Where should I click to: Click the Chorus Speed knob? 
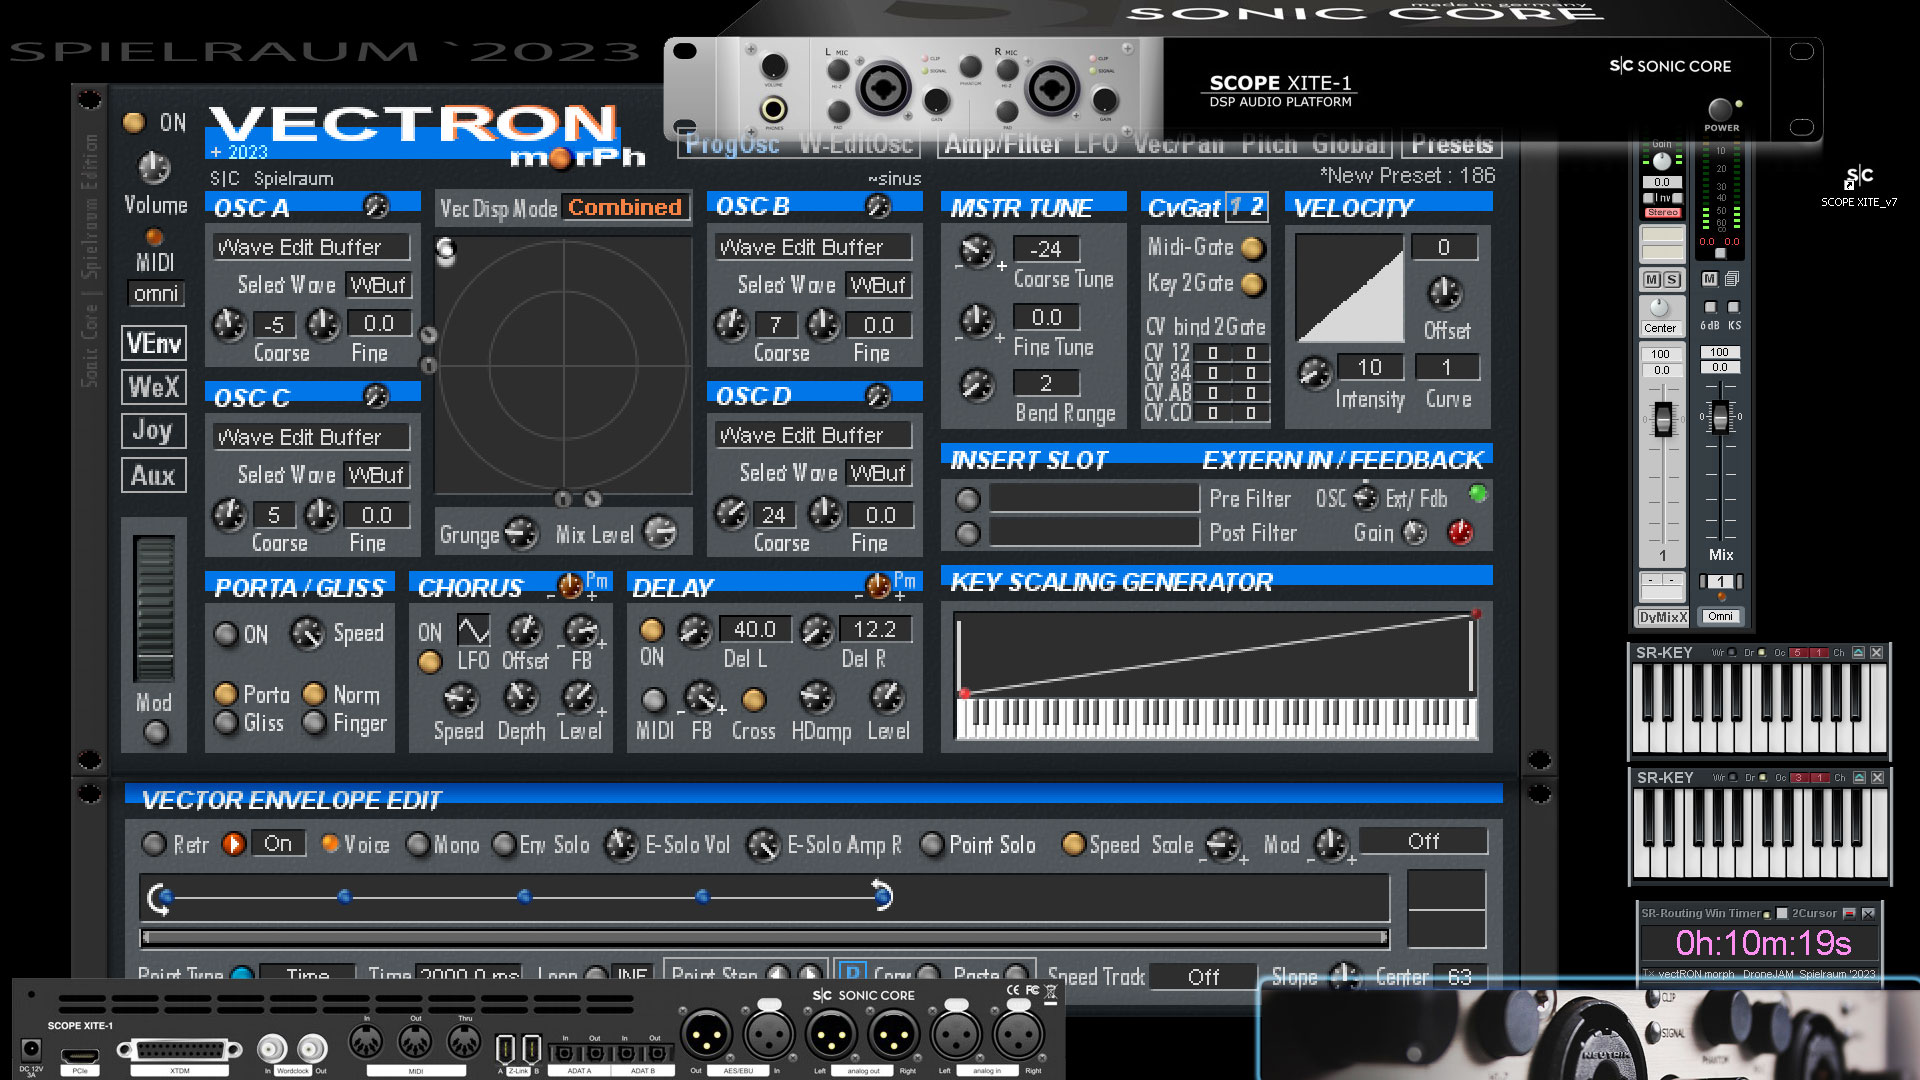pyautogui.click(x=460, y=697)
